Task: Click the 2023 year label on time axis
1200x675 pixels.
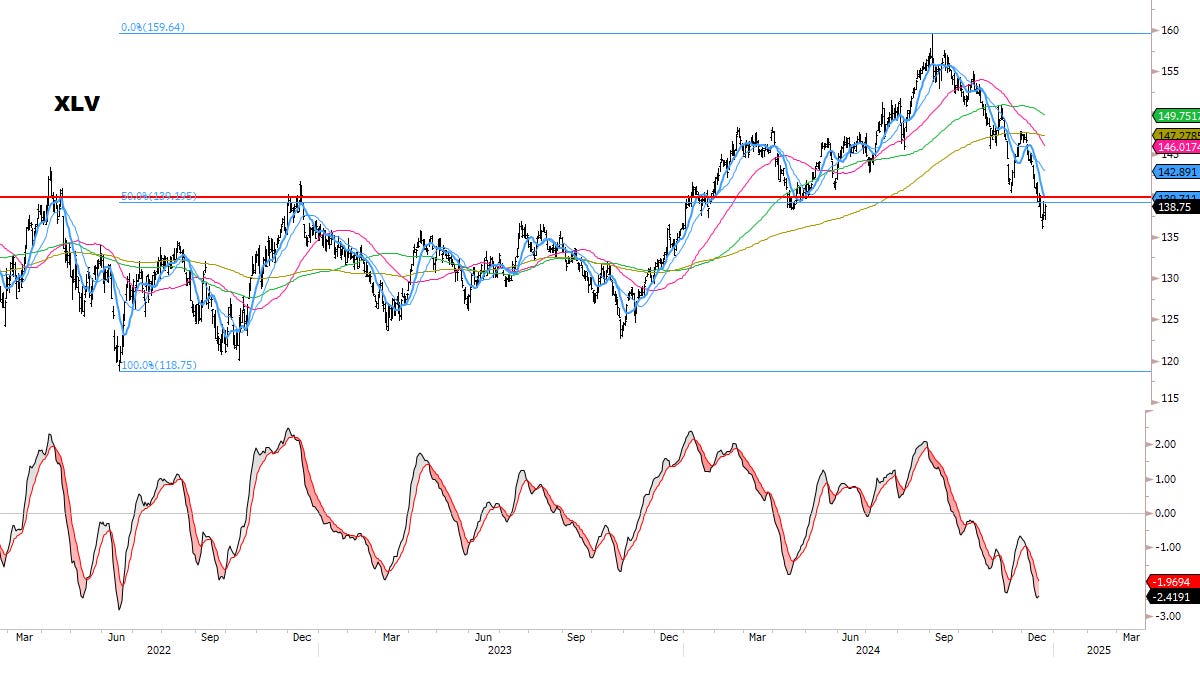Action: (x=499, y=650)
